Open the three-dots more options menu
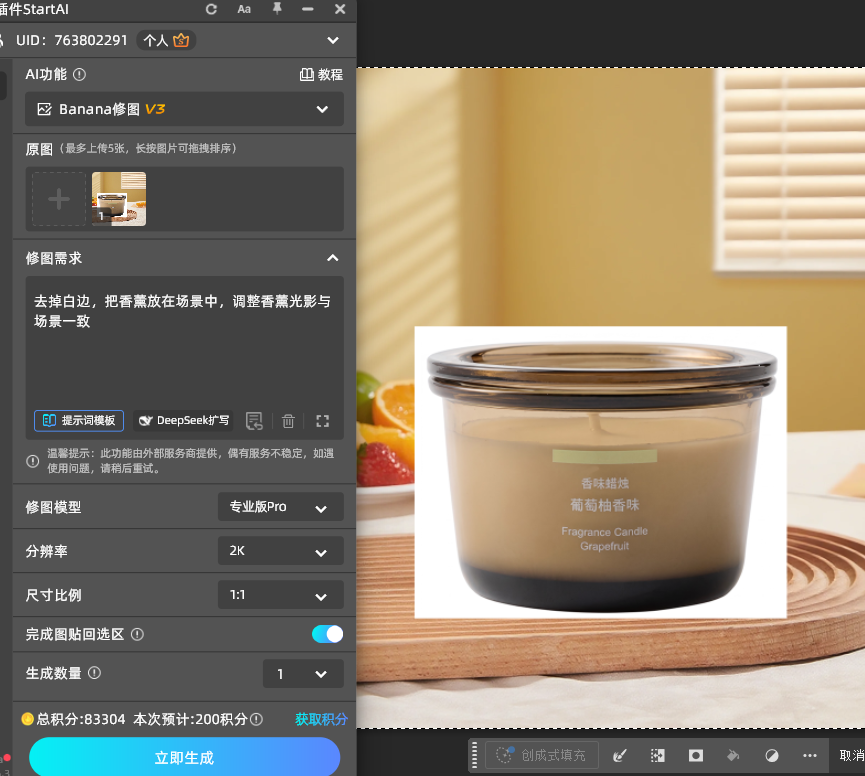Image resolution: width=865 pixels, height=776 pixels. click(810, 755)
